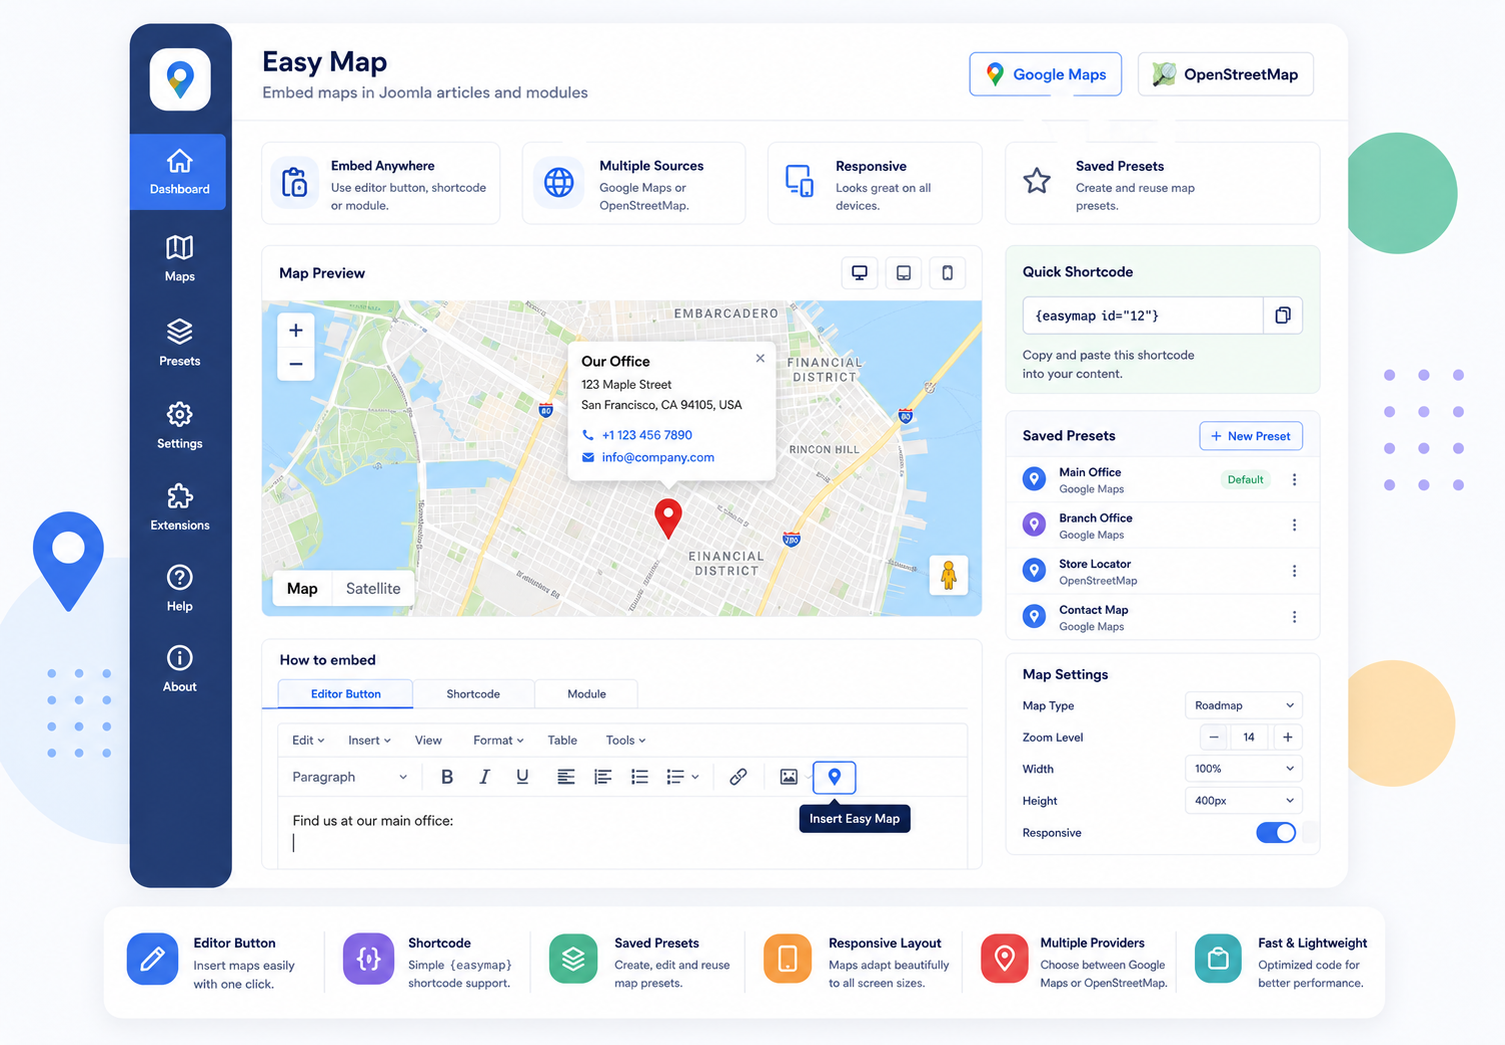Open the Dashboard section in sidebar
Image resolution: width=1505 pixels, height=1045 pixels.
tap(179, 172)
